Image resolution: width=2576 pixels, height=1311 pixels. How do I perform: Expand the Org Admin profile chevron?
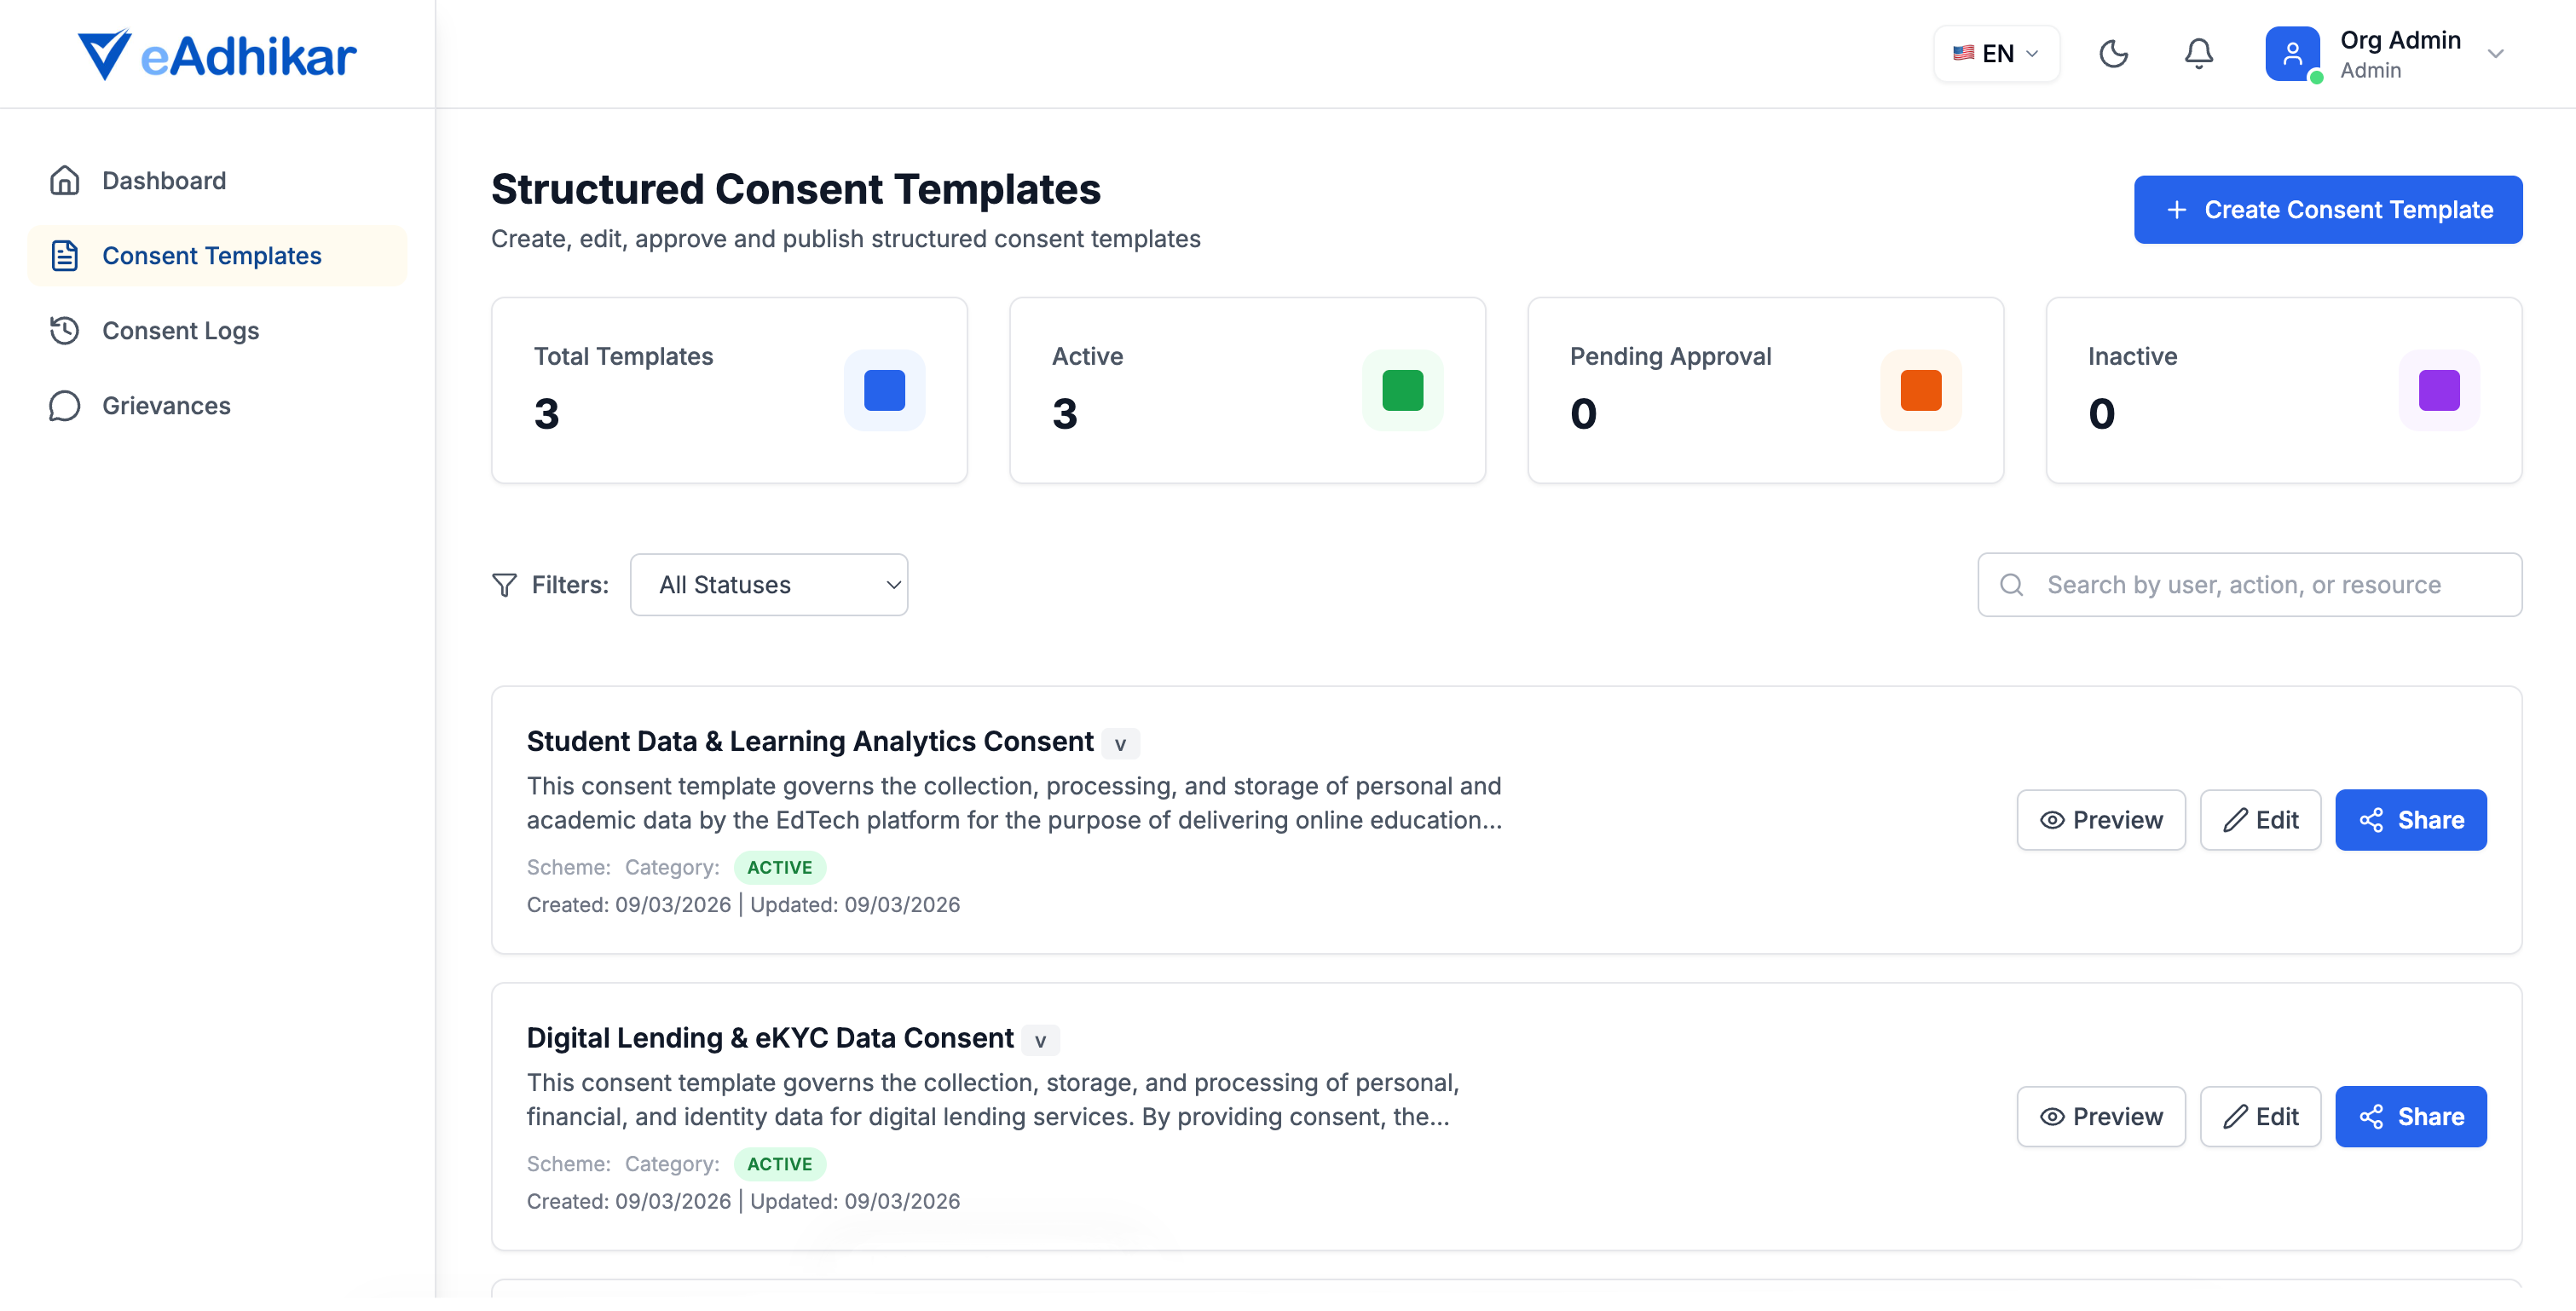(2497, 54)
